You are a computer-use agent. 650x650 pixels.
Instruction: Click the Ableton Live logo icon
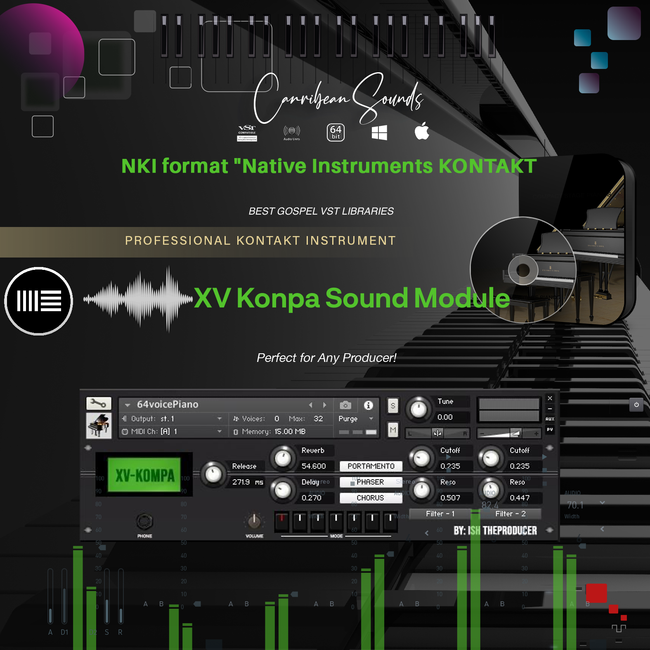pyautogui.click(x=38, y=299)
